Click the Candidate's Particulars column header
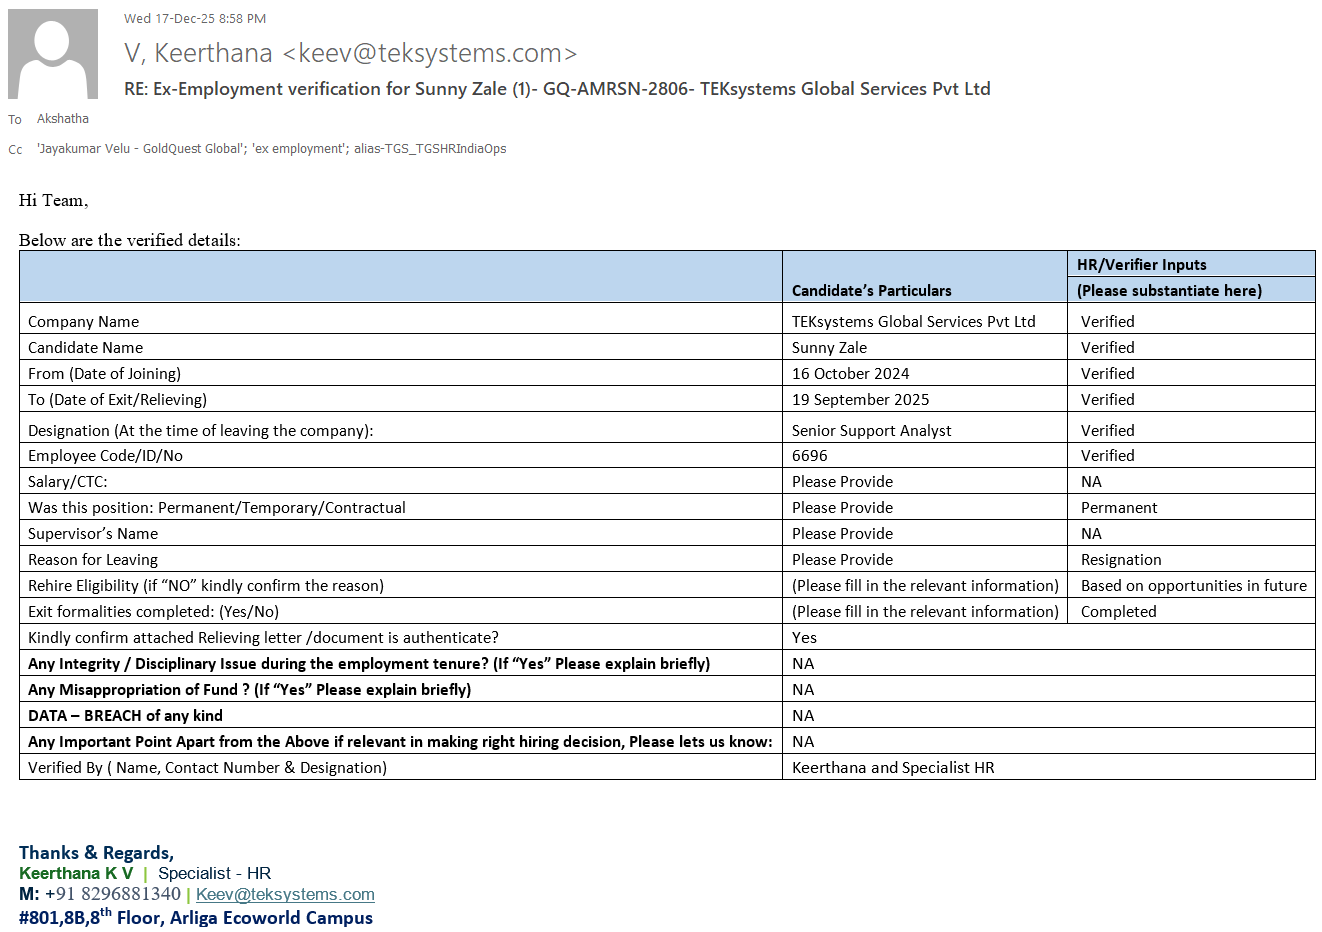The height and width of the screenshot is (932, 1322). click(x=871, y=291)
